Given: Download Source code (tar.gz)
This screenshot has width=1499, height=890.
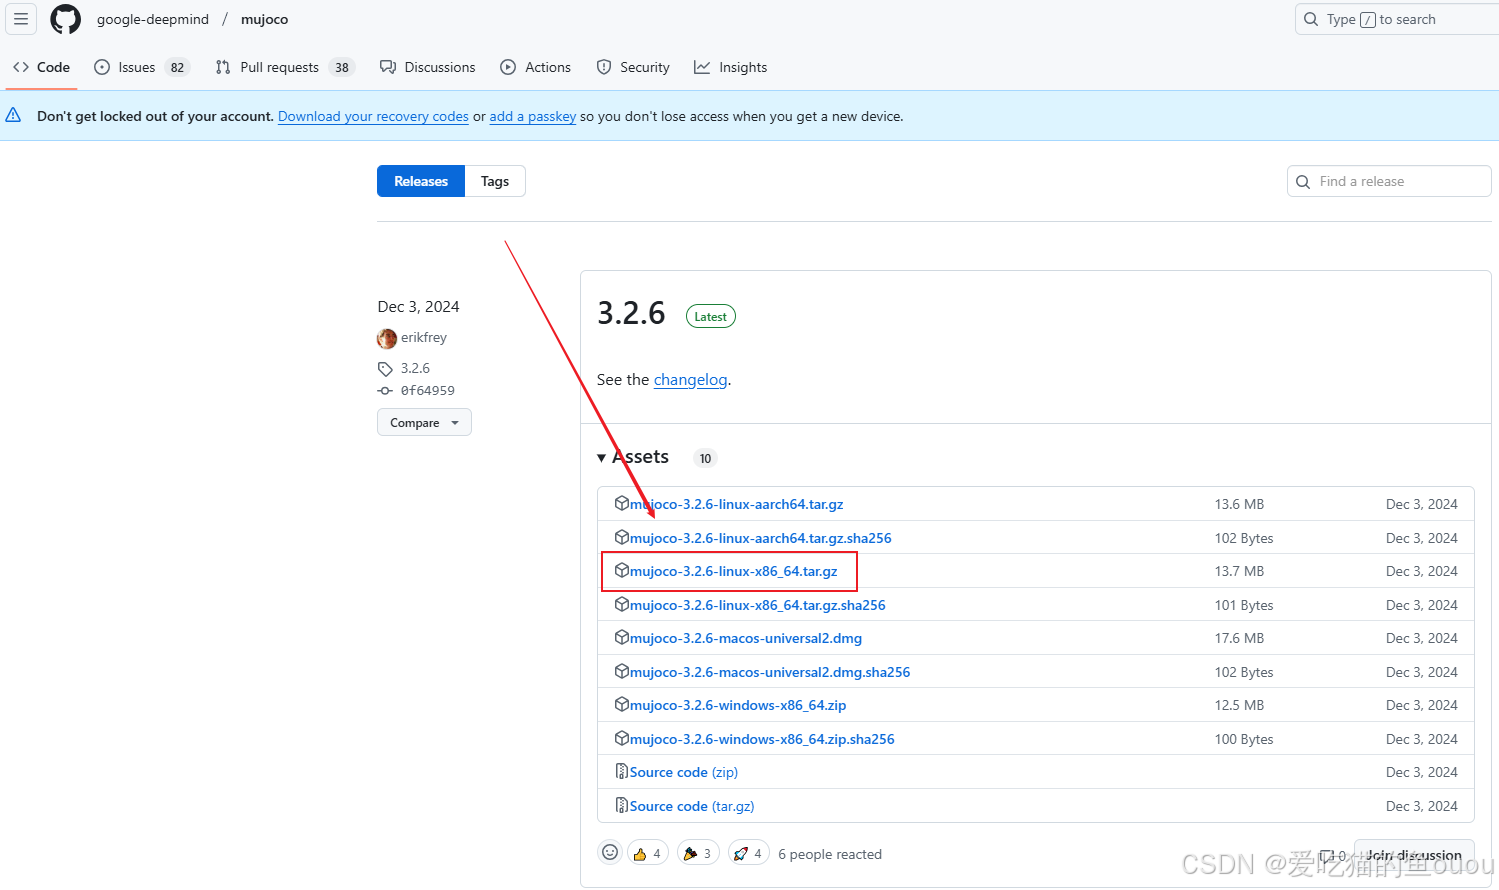Looking at the screenshot, I should [x=691, y=806].
